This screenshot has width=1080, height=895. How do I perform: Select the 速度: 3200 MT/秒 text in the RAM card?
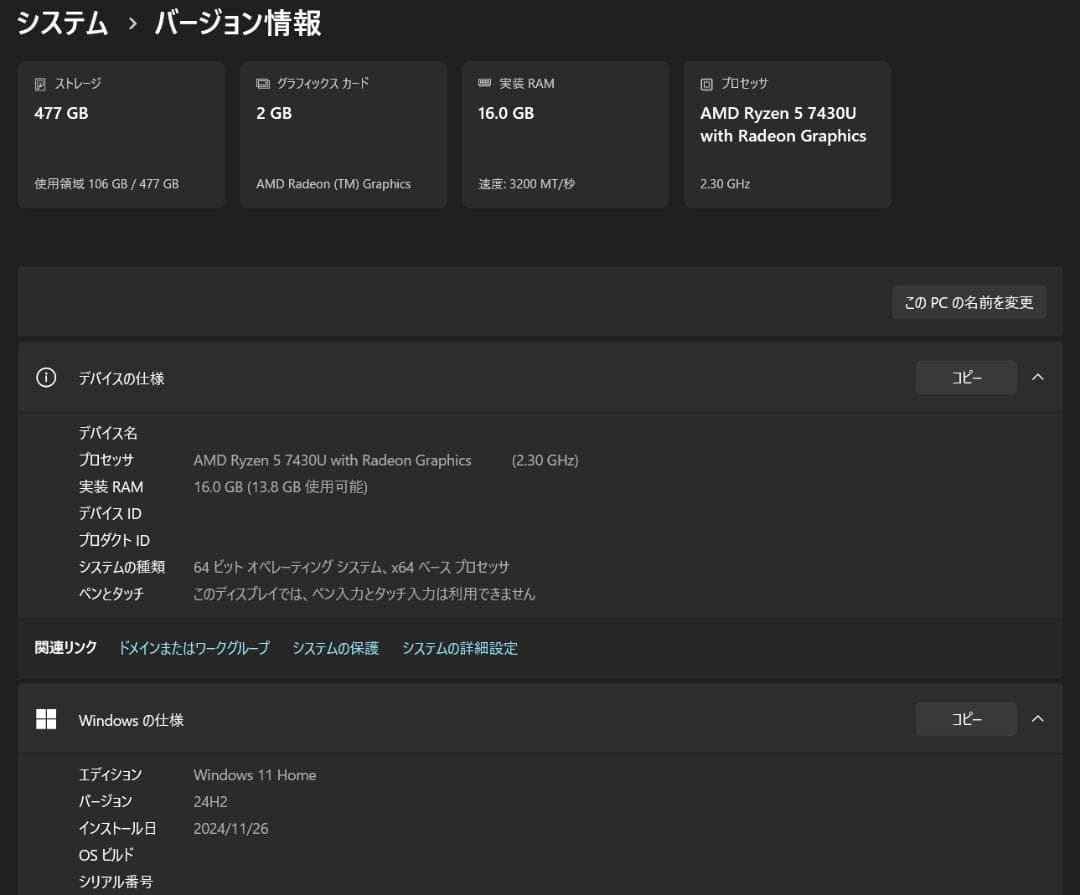point(526,184)
